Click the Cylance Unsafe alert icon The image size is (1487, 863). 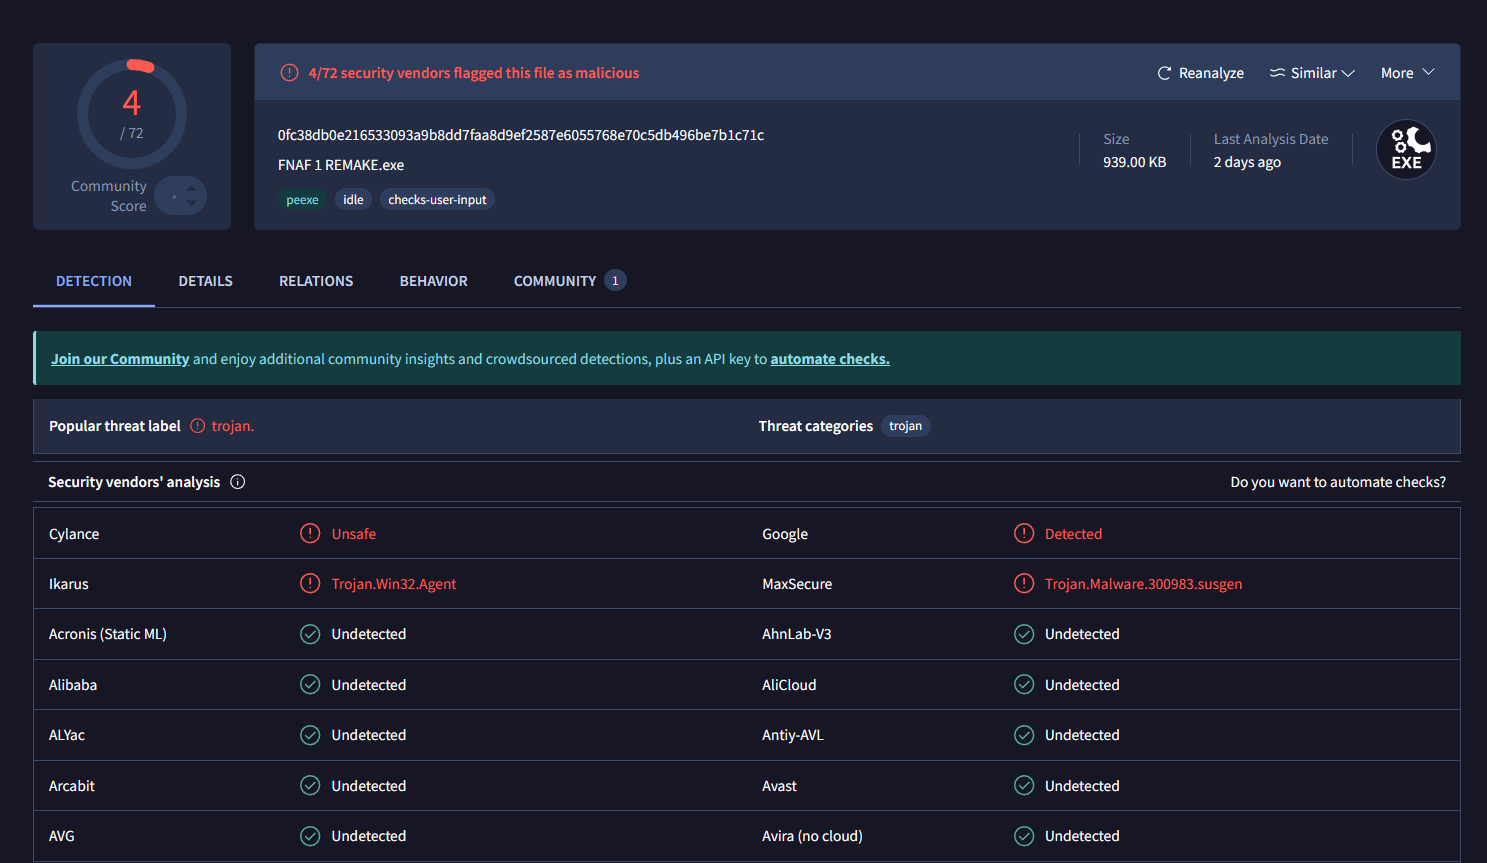coord(310,533)
